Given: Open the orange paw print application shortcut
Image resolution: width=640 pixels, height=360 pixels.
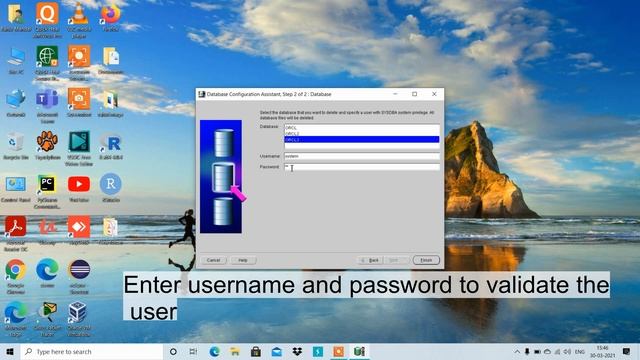Looking at the screenshot, I should 47,145.
